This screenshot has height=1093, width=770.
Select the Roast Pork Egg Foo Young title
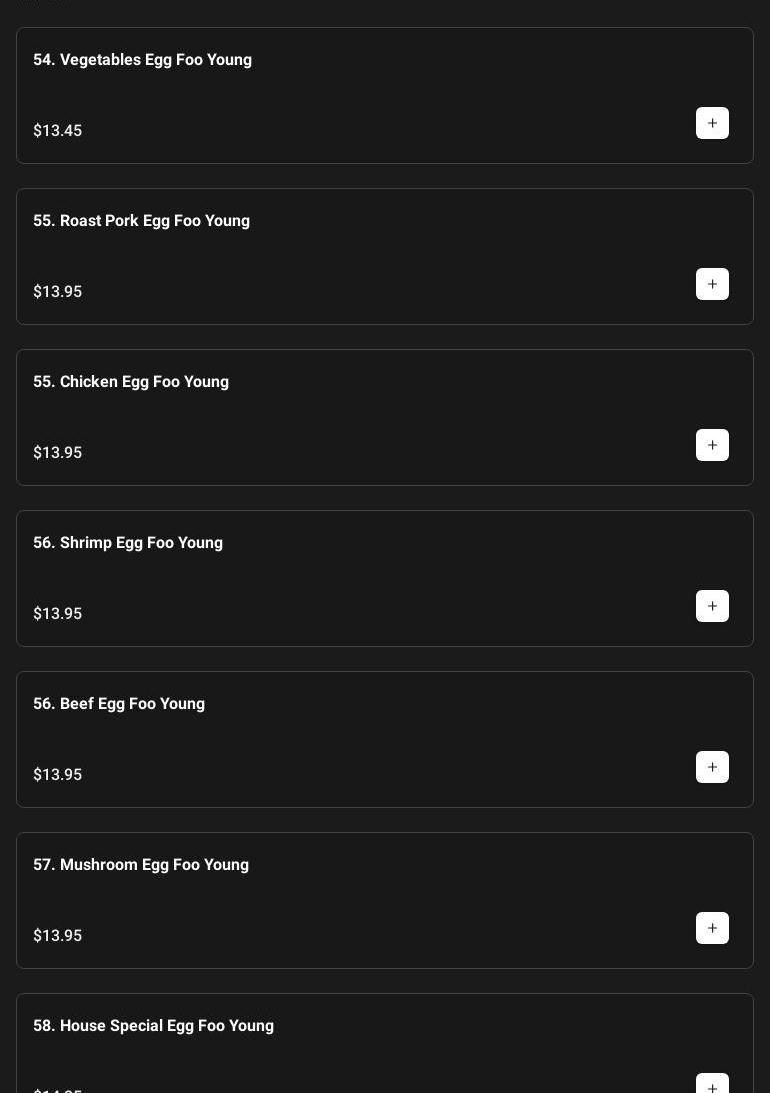[141, 221]
